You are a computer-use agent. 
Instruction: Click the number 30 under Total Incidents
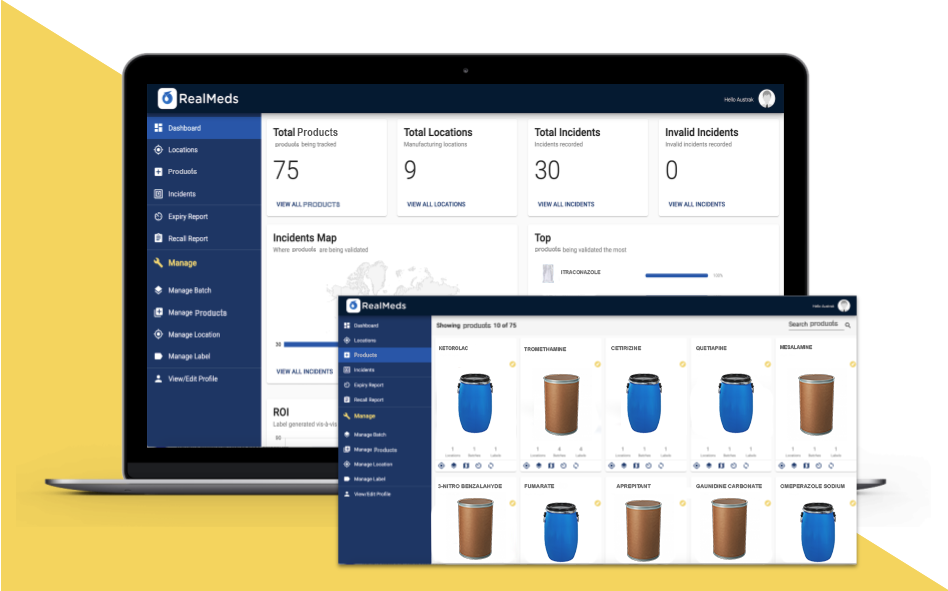click(547, 170)
